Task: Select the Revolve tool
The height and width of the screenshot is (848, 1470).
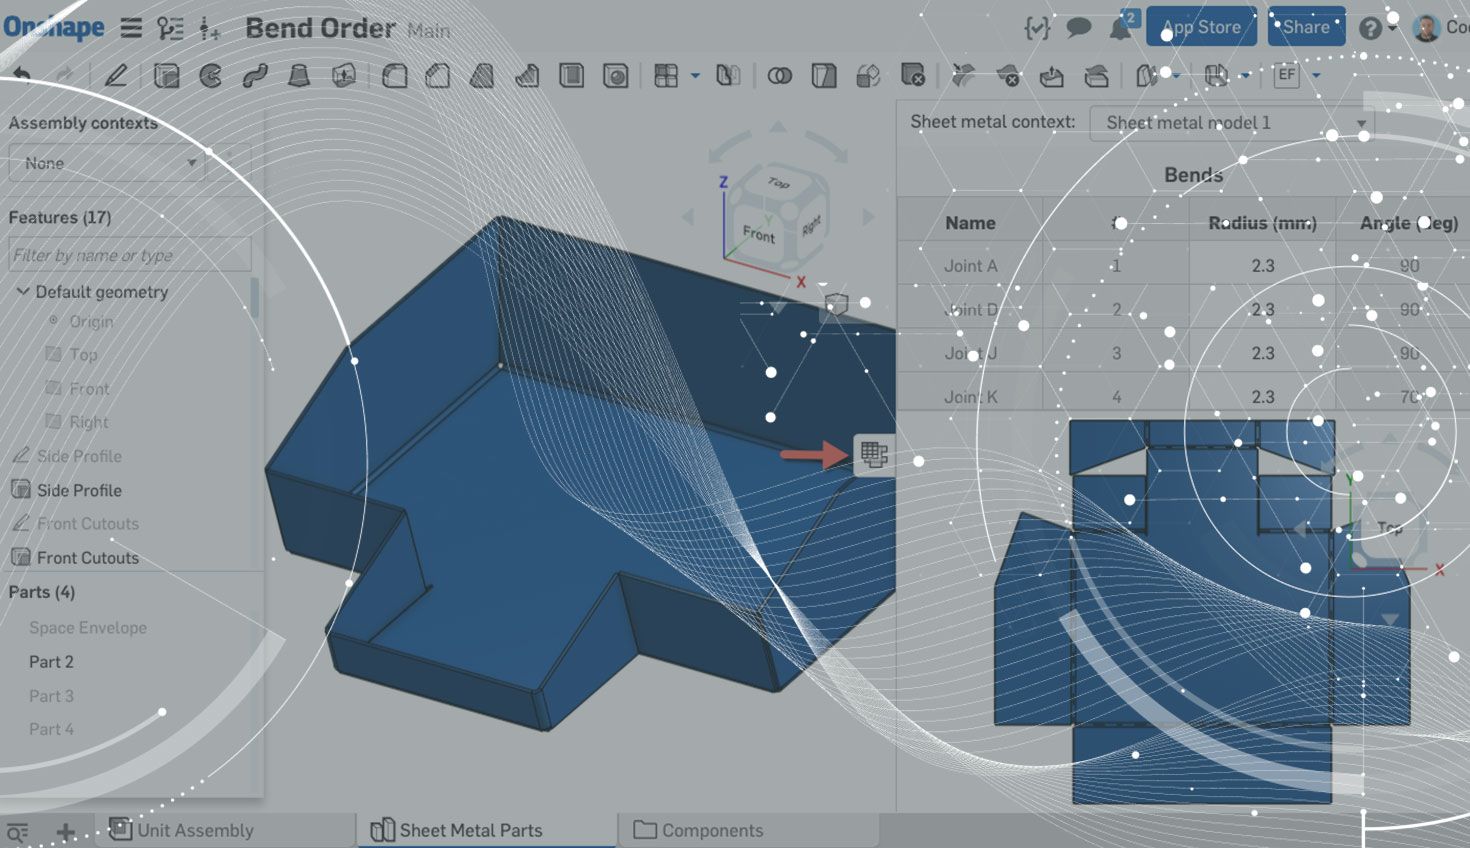Action: pyautogui.click(x=210, y=76)
